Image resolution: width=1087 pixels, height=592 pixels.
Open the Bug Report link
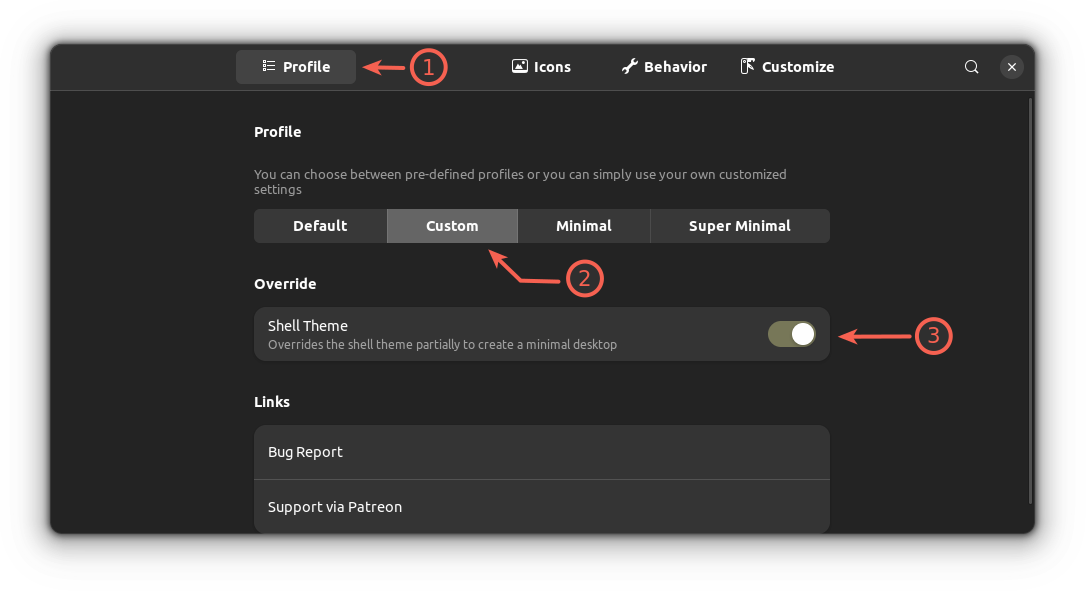coord(542,452)
